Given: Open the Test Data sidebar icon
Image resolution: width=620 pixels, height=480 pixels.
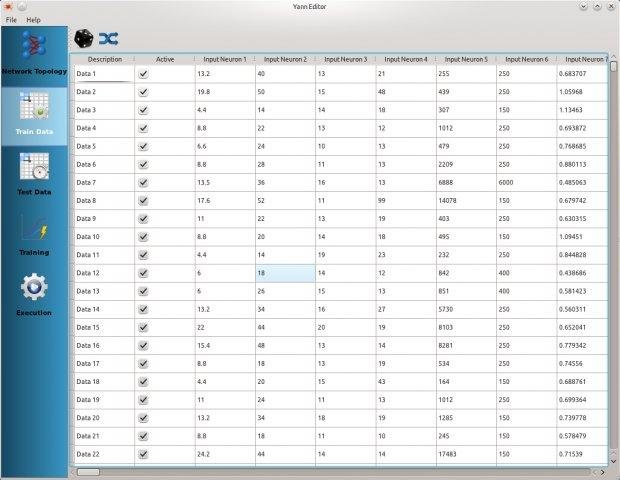Looking at the screenshot, I should [x=34, y=168].
